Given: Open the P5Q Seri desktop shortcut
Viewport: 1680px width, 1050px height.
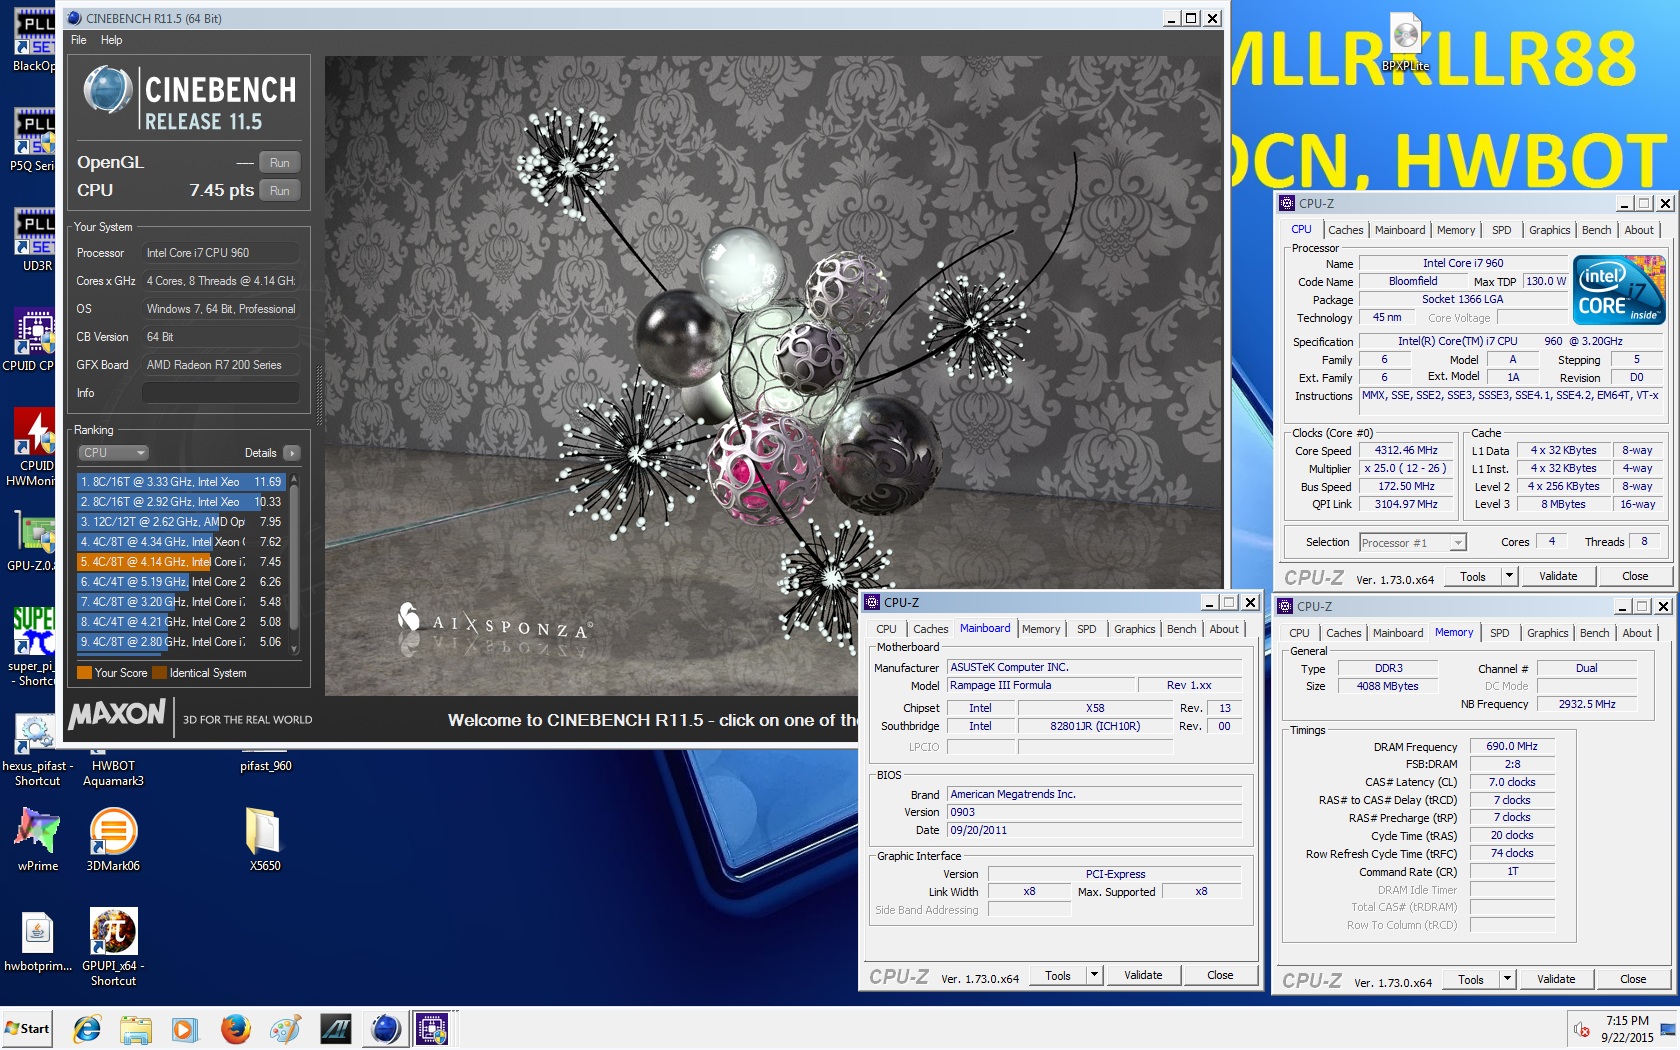Looking at the screenshot, I should 35,140.
